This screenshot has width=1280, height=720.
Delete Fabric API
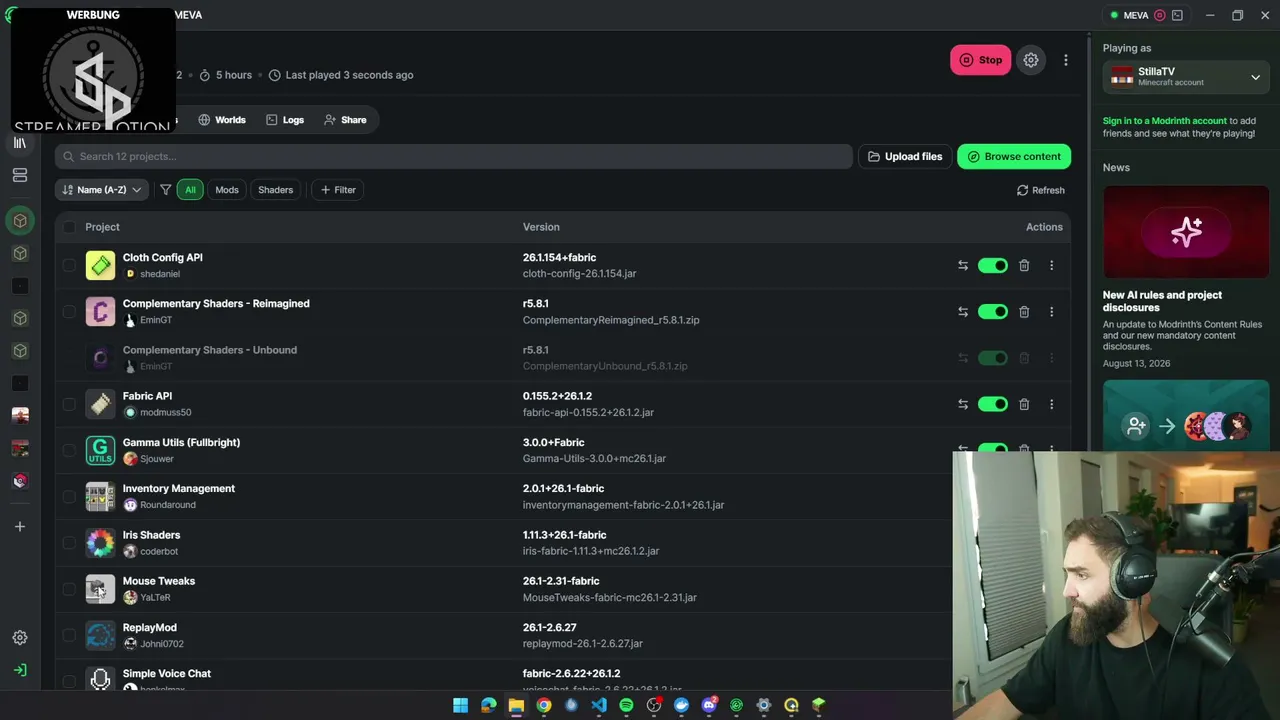pos(1024,404)
